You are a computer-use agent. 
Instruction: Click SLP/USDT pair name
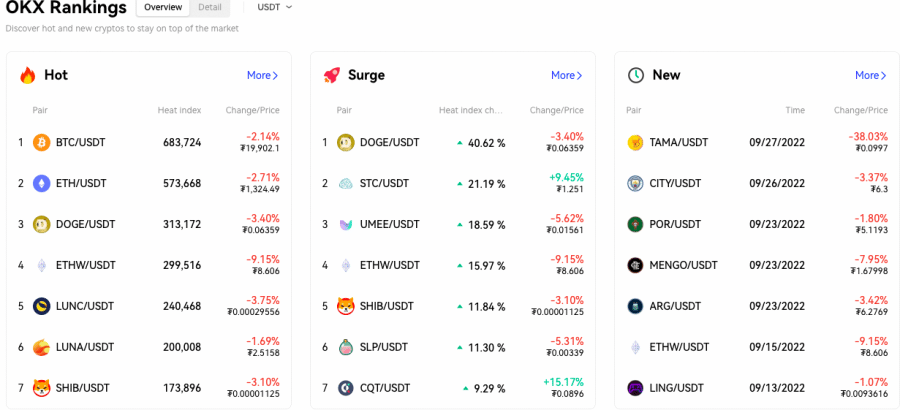pos(383,347)
